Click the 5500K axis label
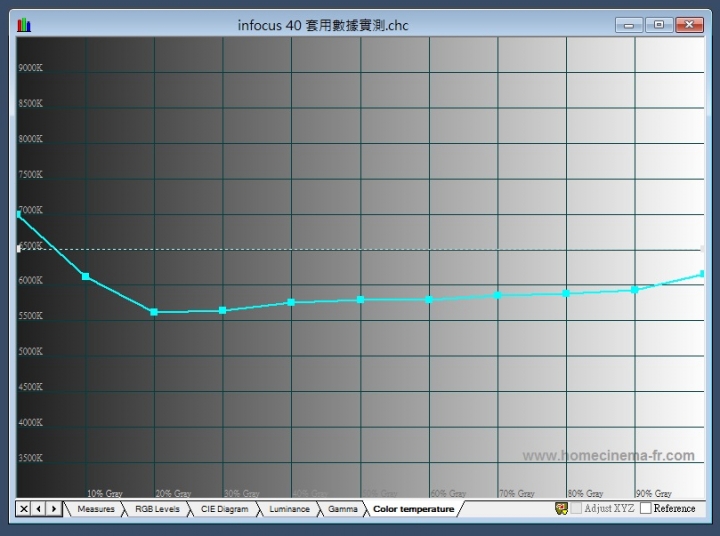Viewport: 720px width, 536px height. pos(30,316)
